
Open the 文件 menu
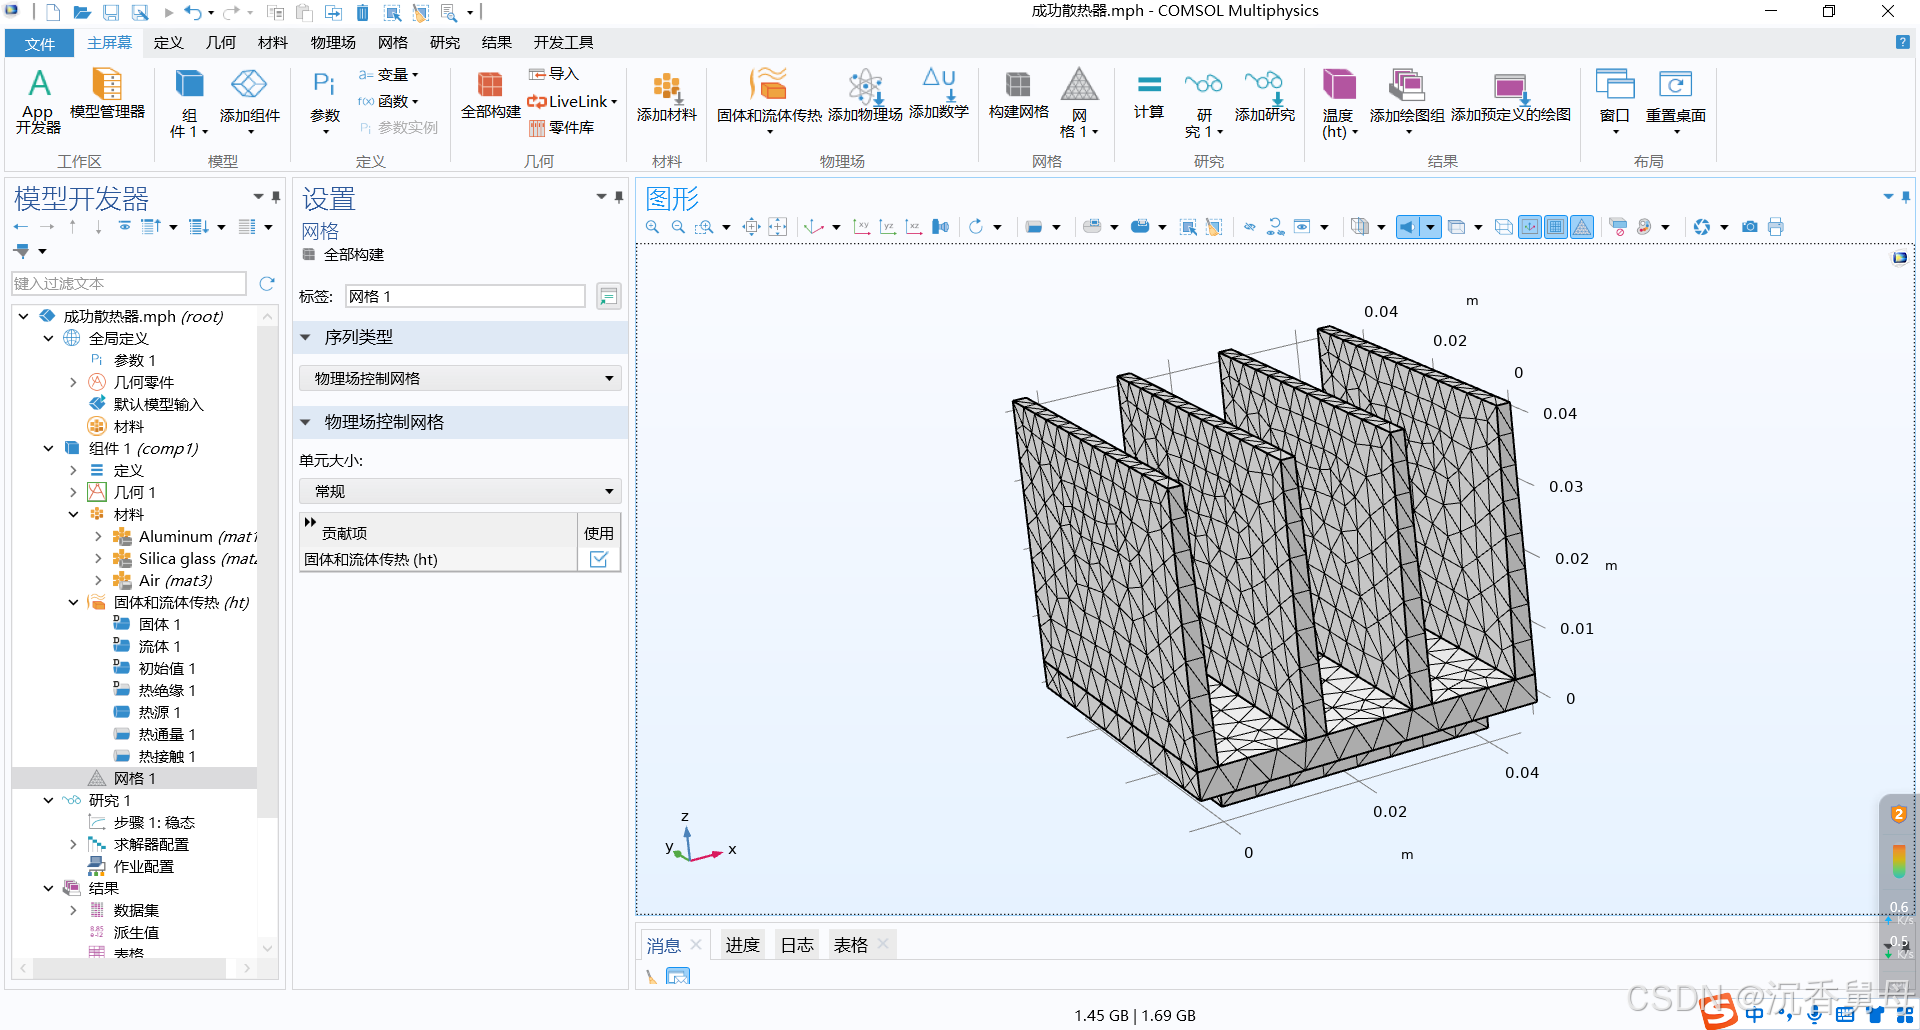40,43
